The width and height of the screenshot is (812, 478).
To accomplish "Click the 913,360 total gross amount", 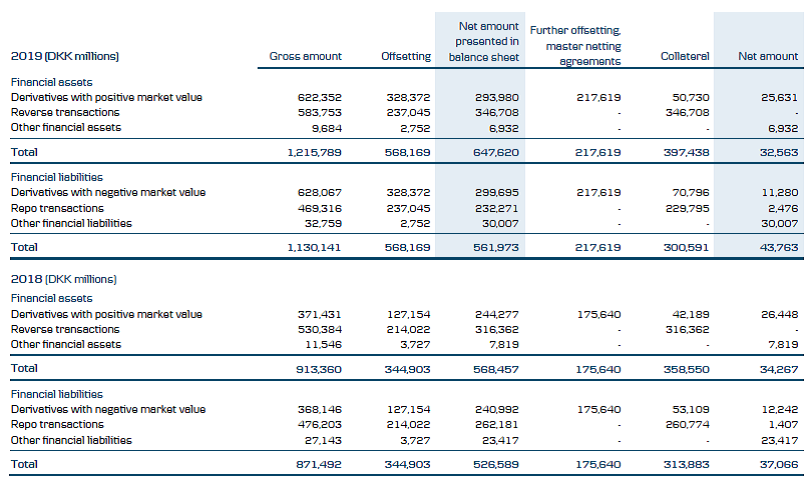I will click(320, 369).
